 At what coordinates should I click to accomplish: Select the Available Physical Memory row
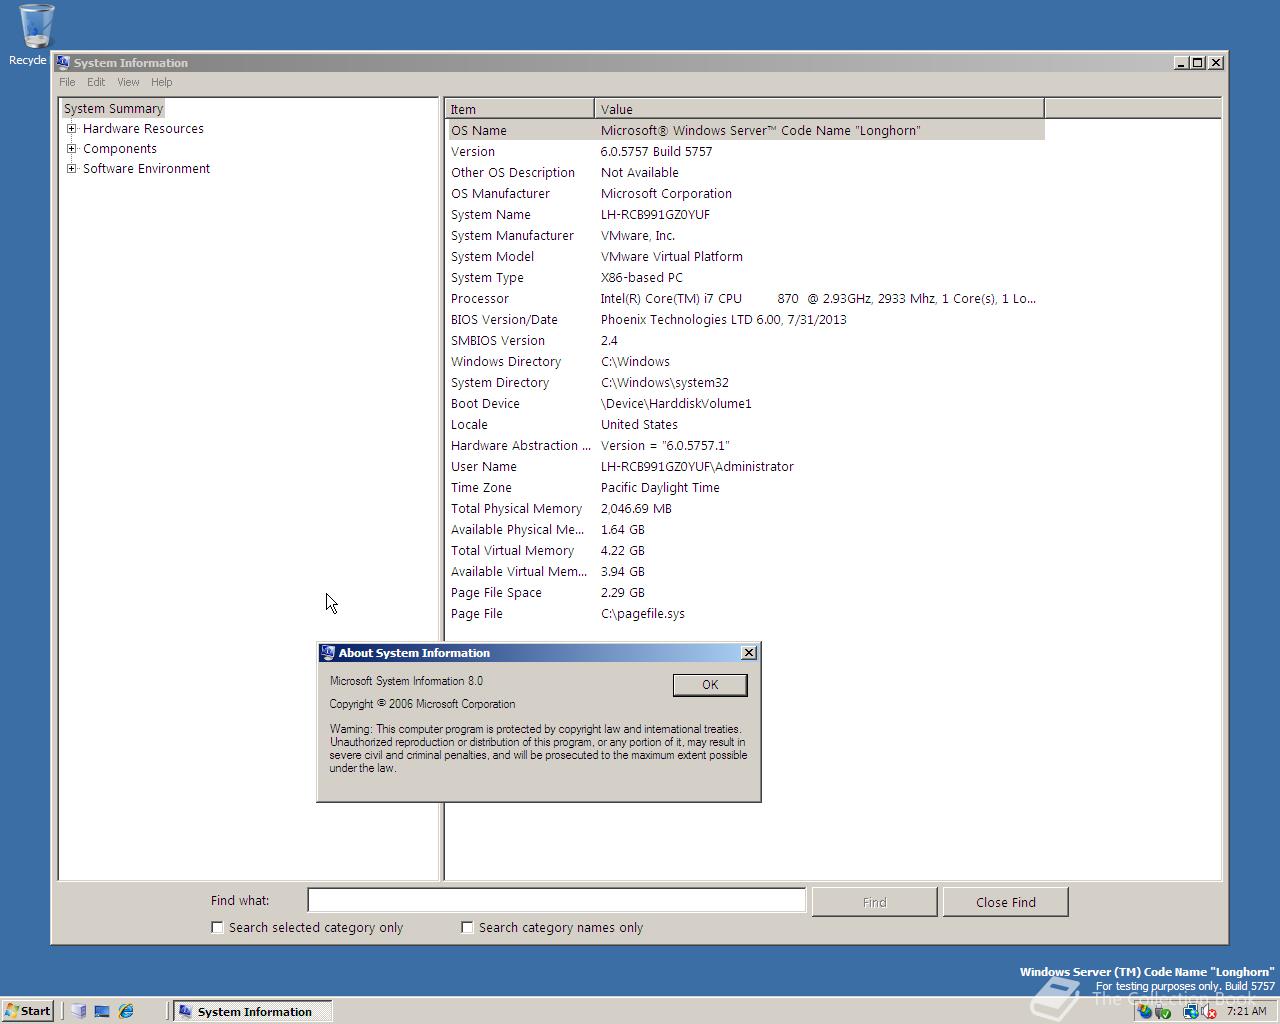(x=745, y=529)
